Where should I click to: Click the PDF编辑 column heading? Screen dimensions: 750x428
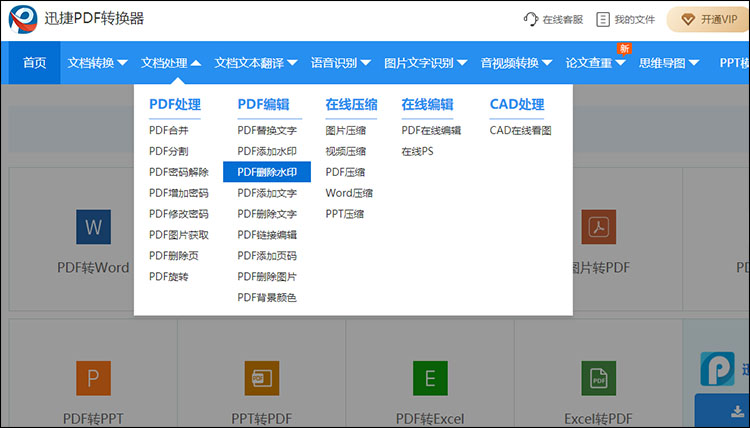point(264,104)
